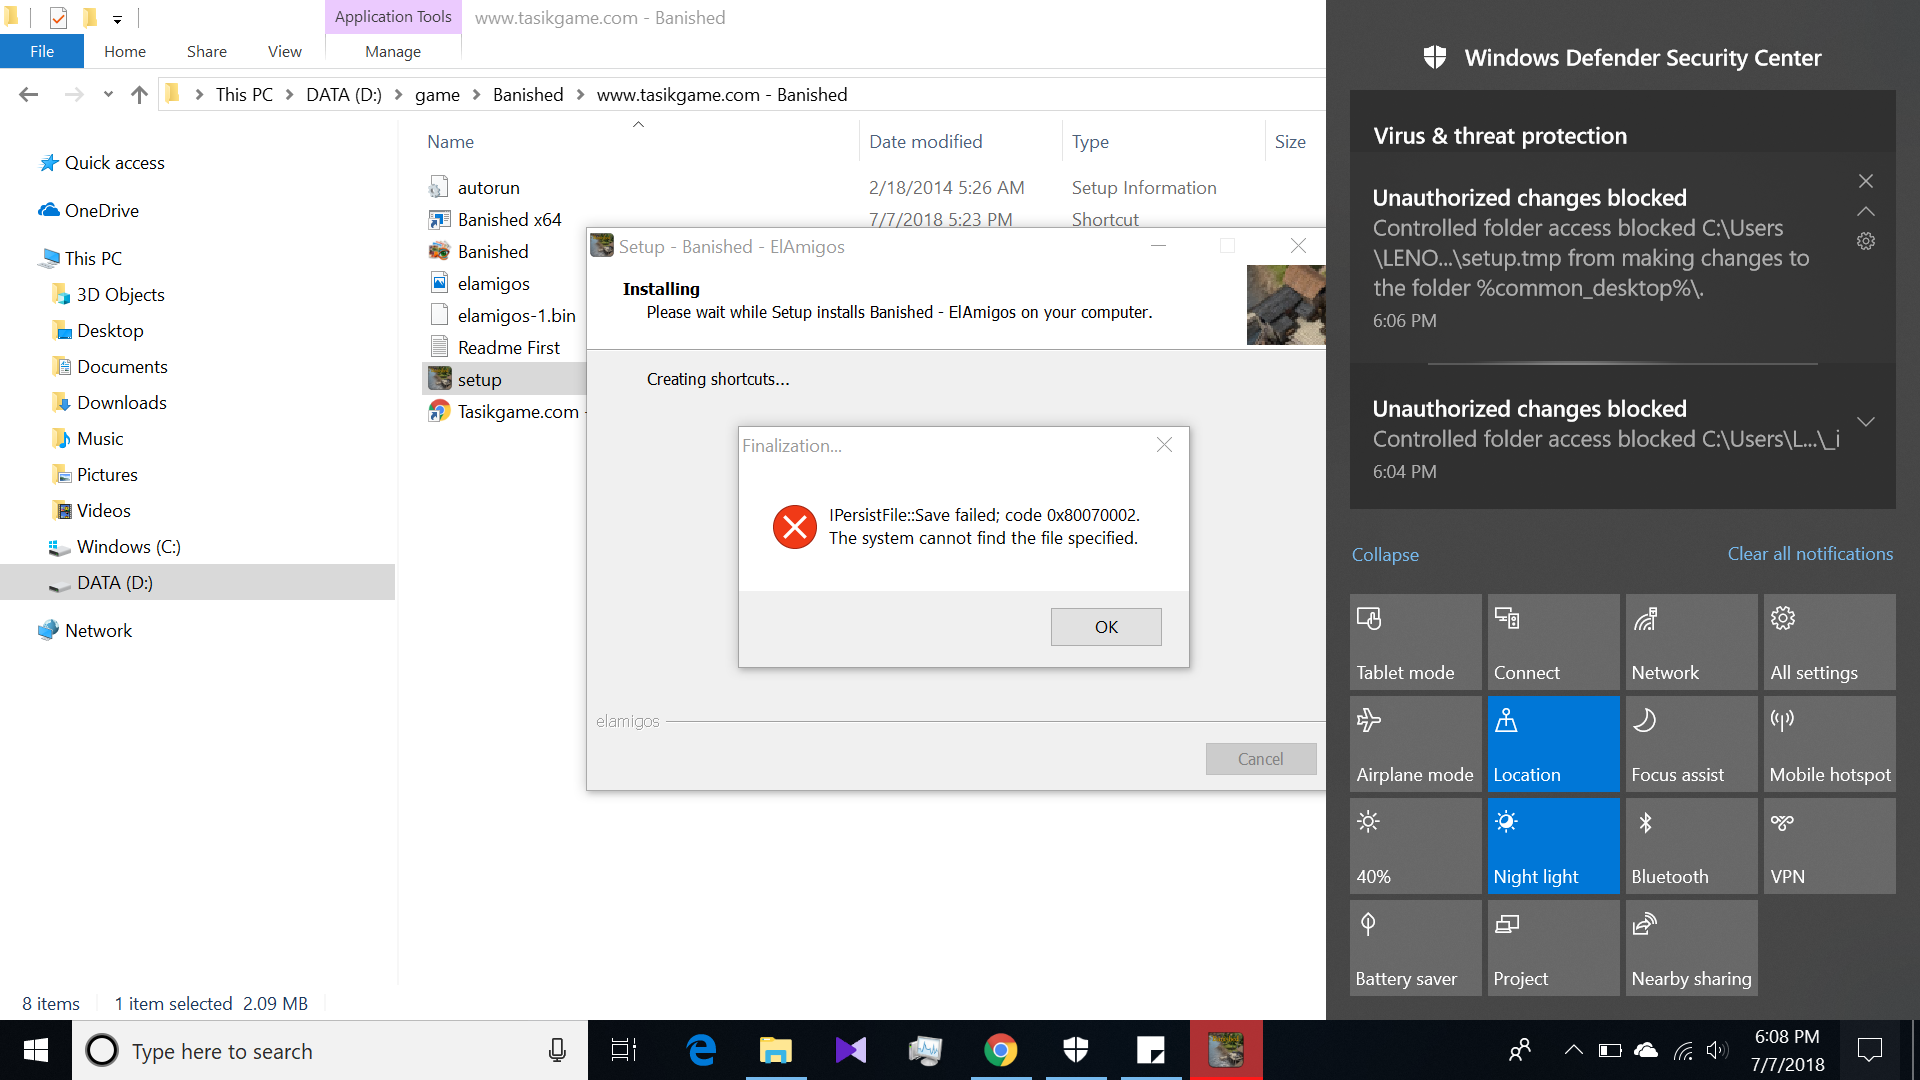This screenshot has height=1080, width=1920.
Task: Click OK to dismiss the IPersistFile error
Action: (x=1106, y=625)
